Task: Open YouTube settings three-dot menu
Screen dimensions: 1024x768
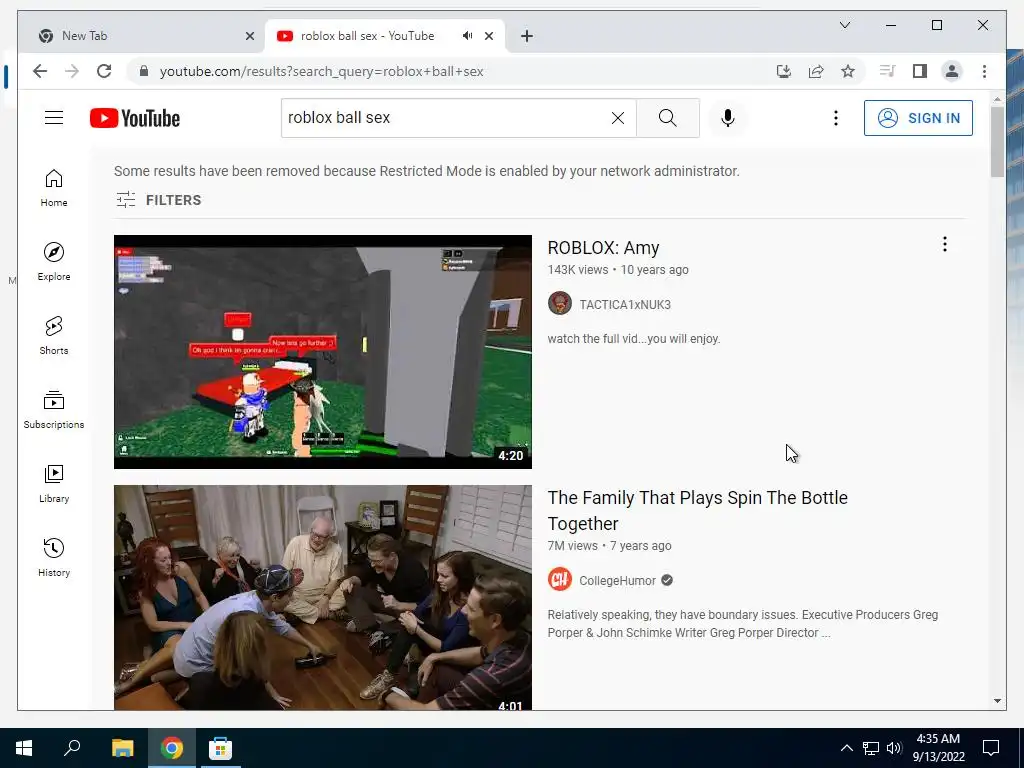Action: 835,118
